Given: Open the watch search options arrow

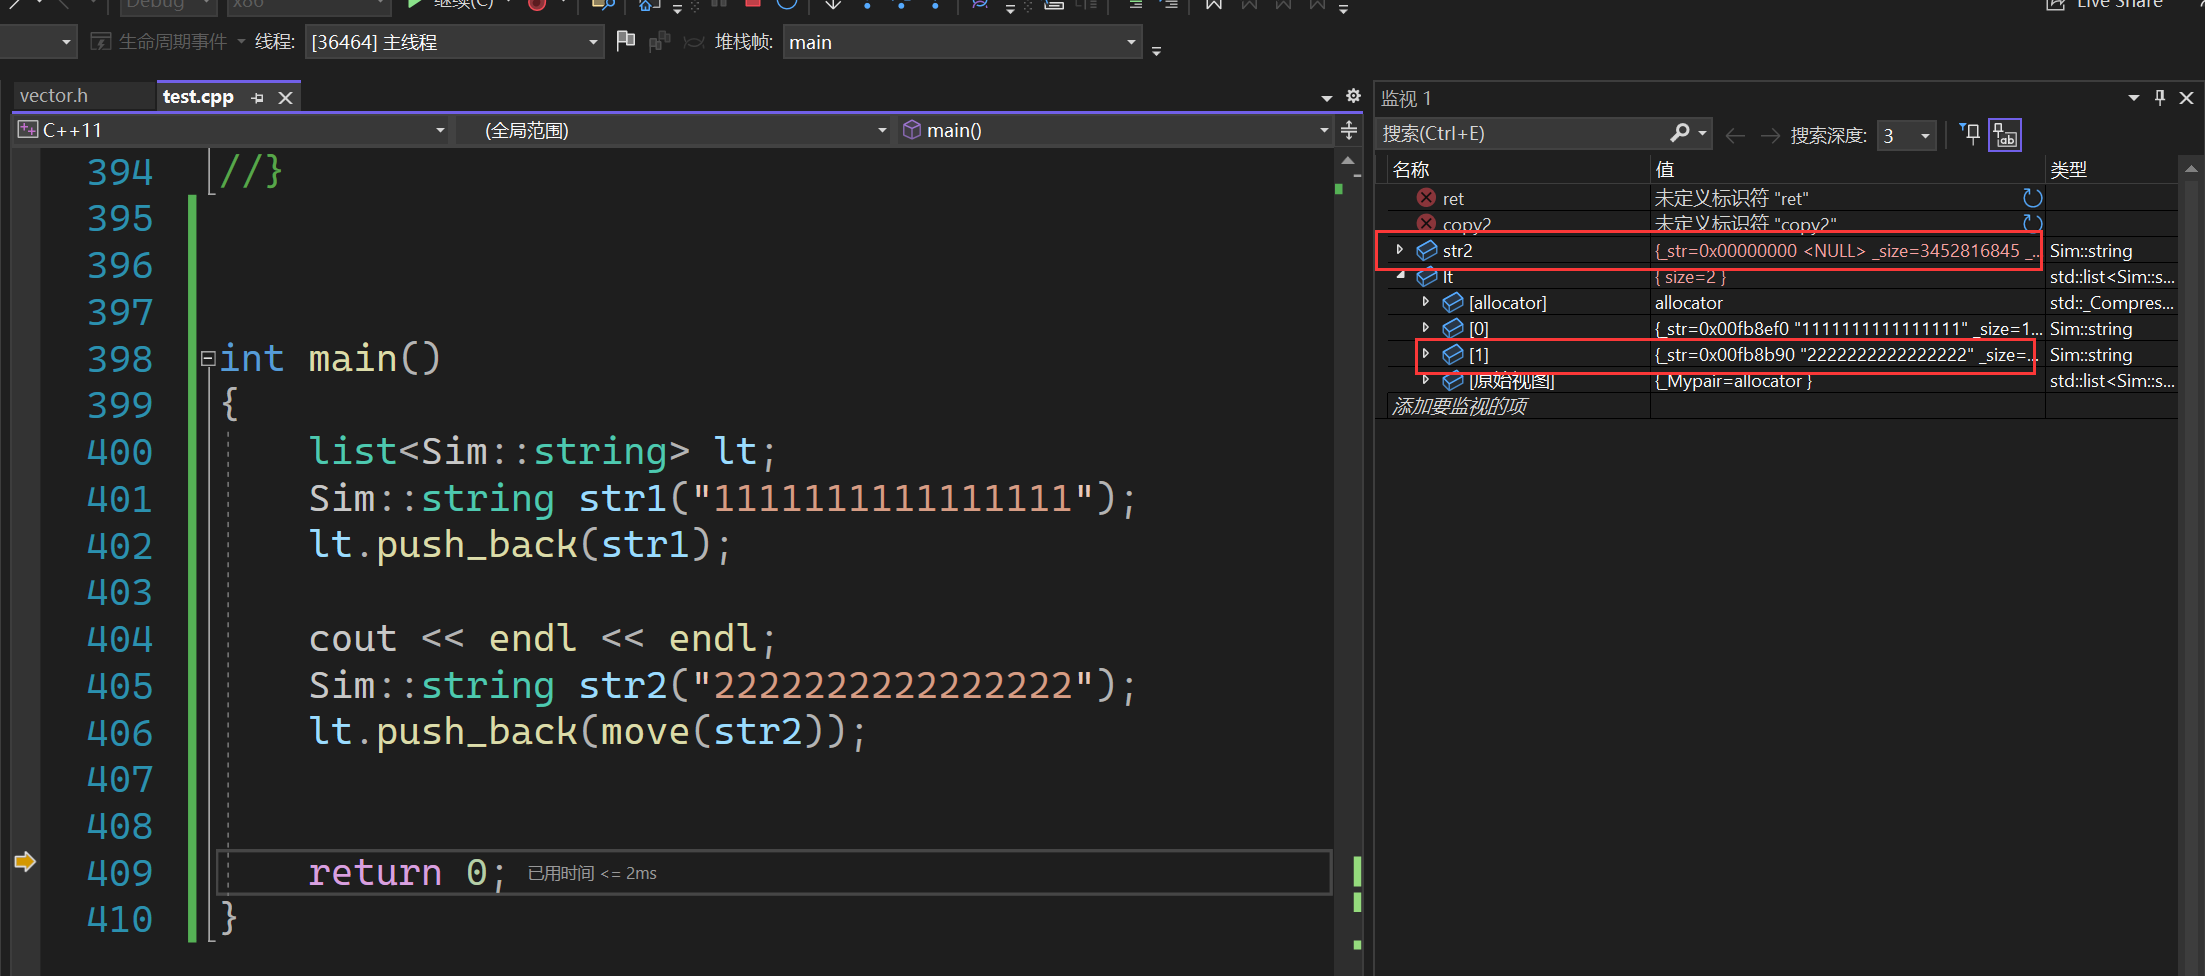Looking at the screenshot, I should 1703,134.
